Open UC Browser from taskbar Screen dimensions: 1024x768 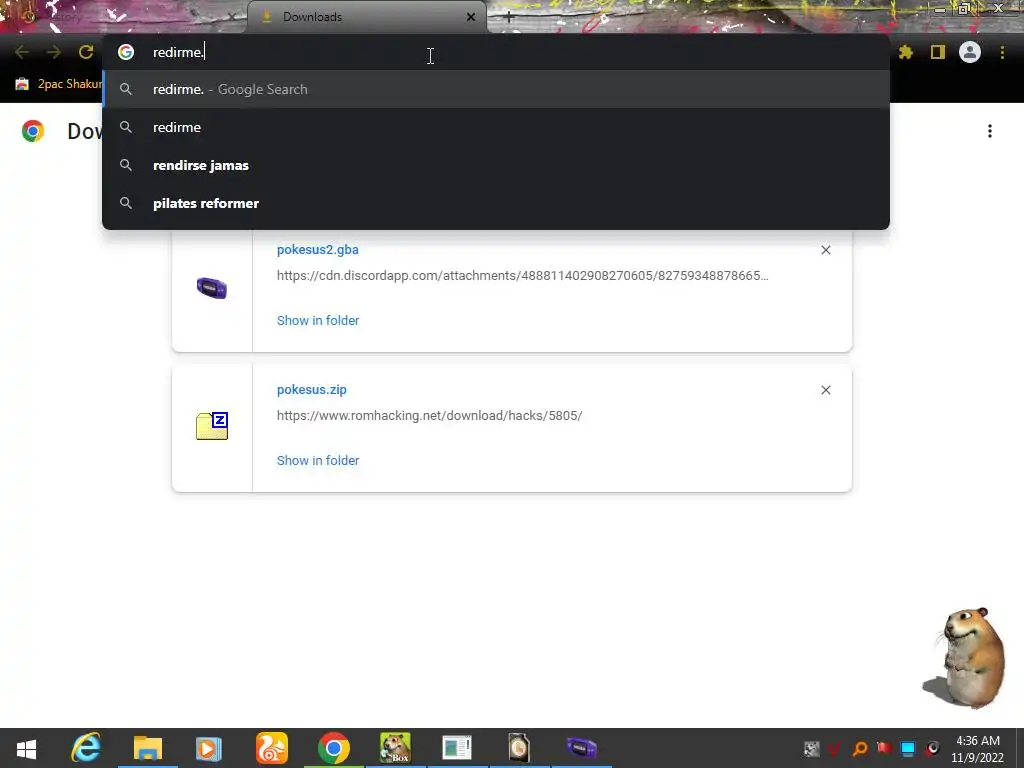[x=271, y=748]
